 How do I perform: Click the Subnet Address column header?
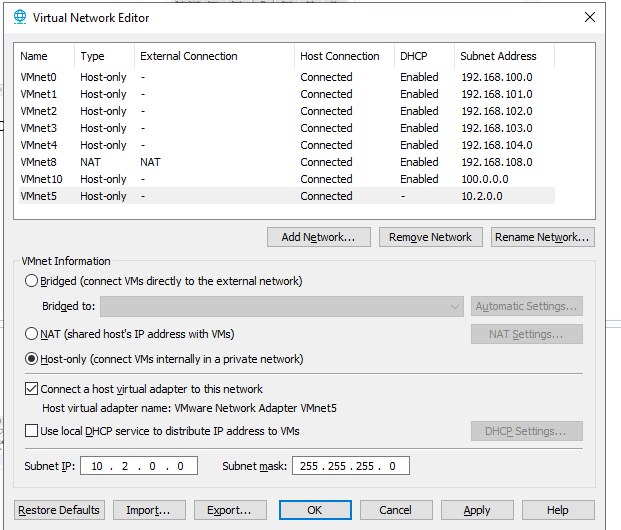(x=505, y=56)
